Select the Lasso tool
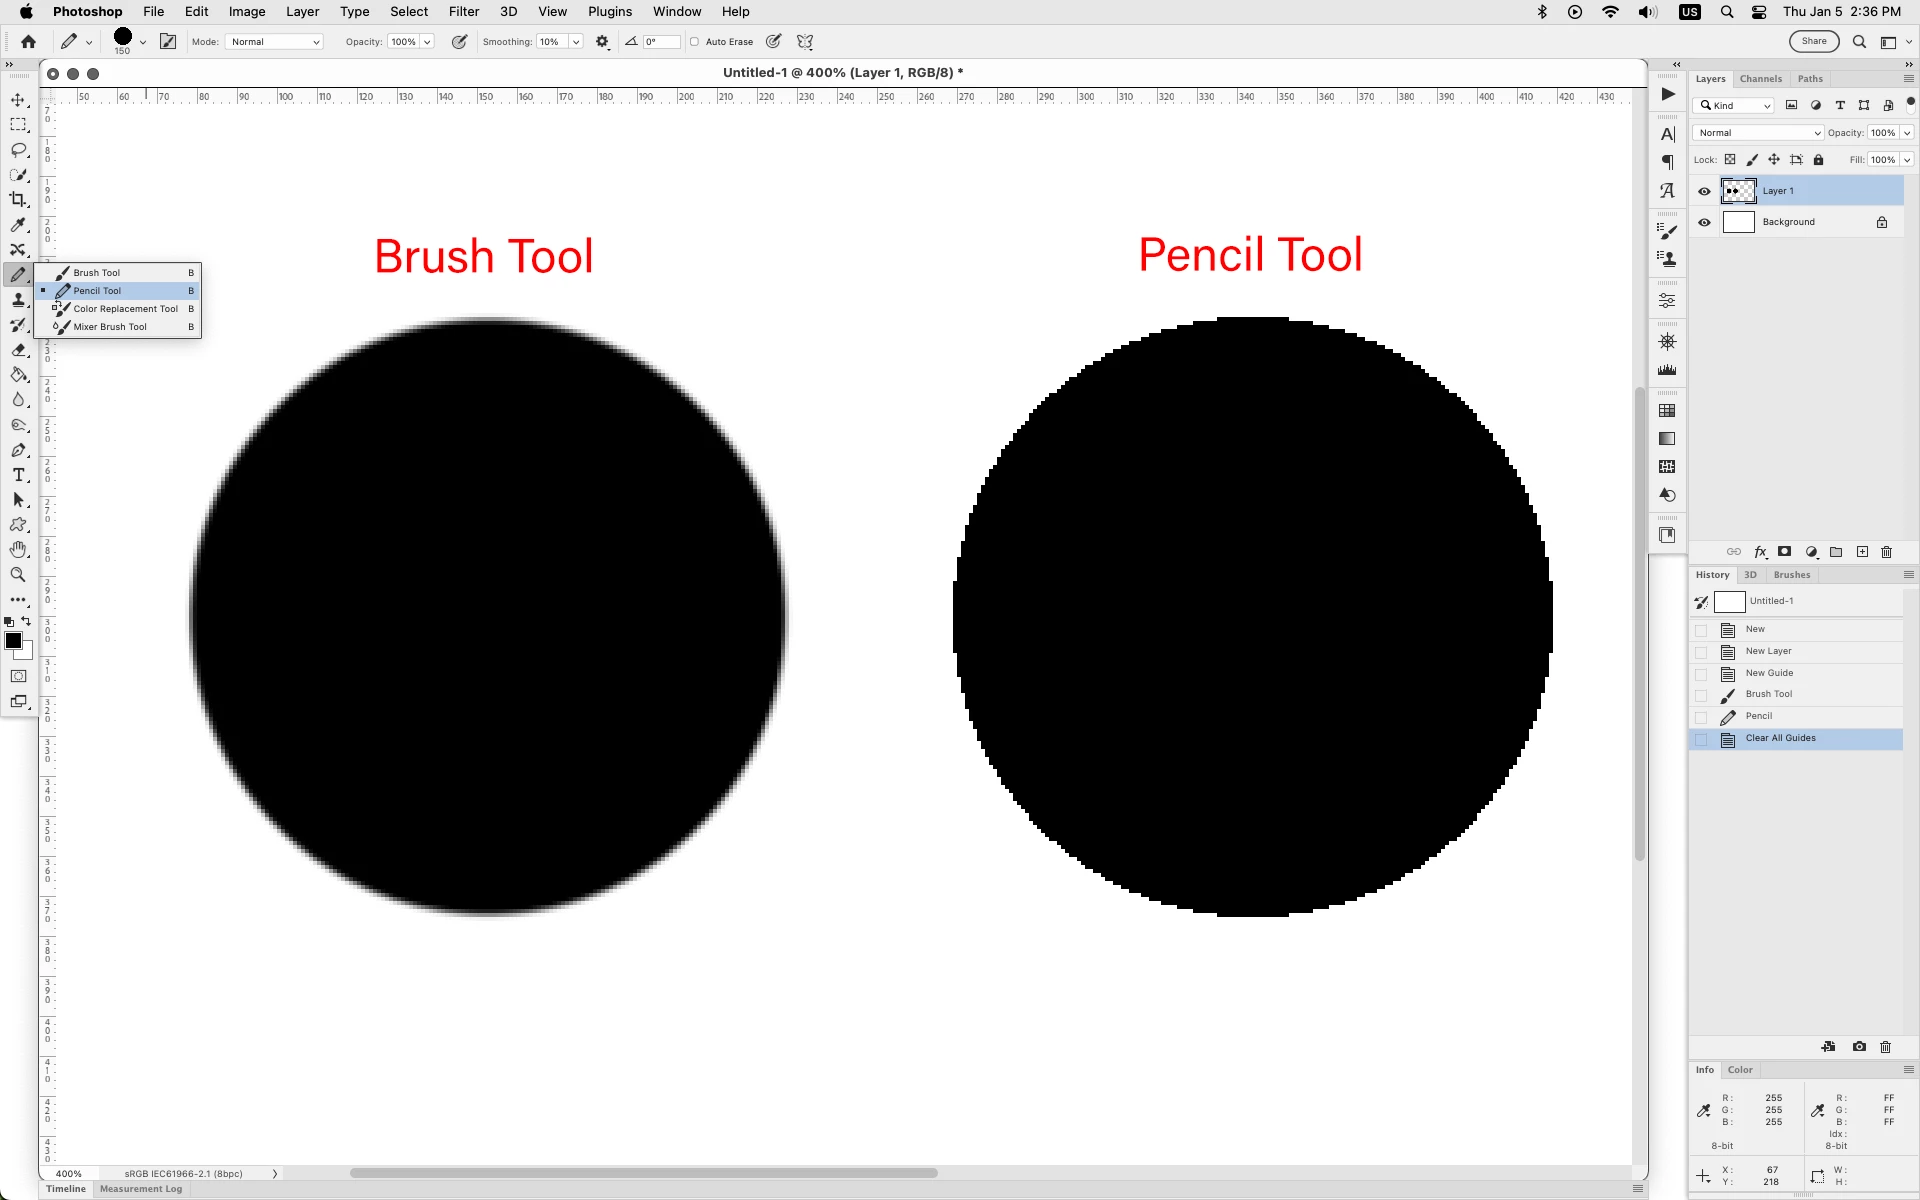 pyautogui.click(x=18, y=150)
